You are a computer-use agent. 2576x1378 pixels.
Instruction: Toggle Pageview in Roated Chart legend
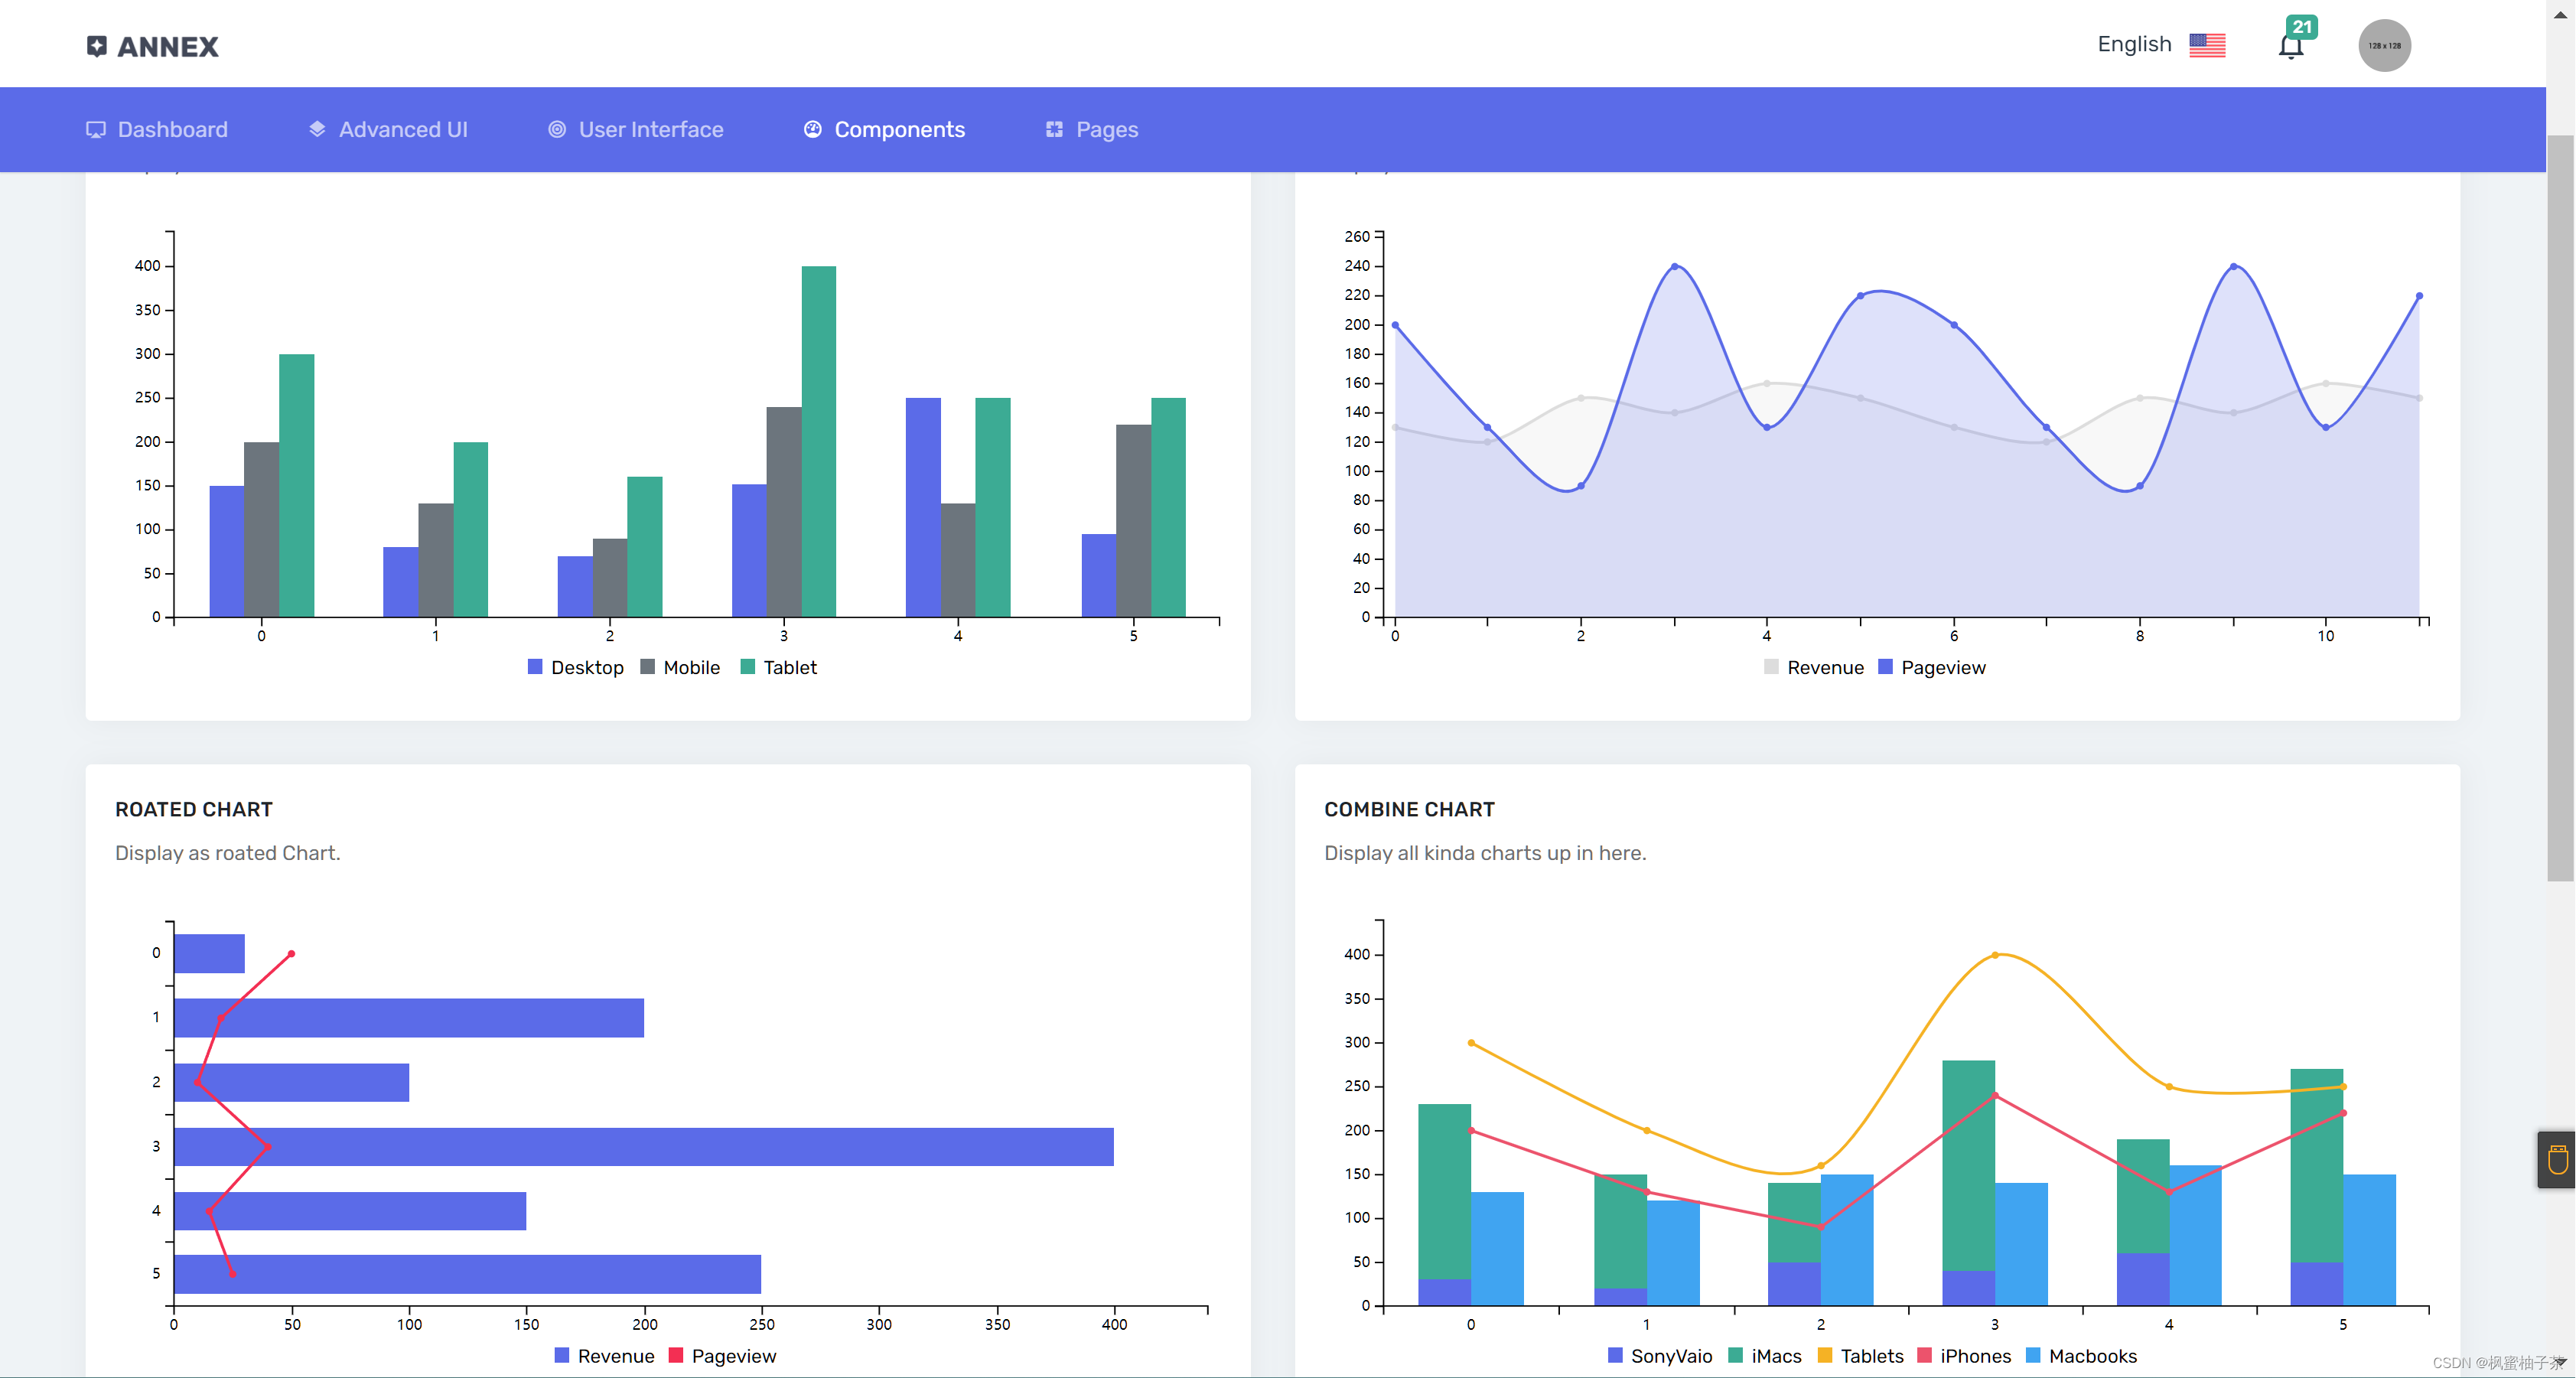point(723,1356)
